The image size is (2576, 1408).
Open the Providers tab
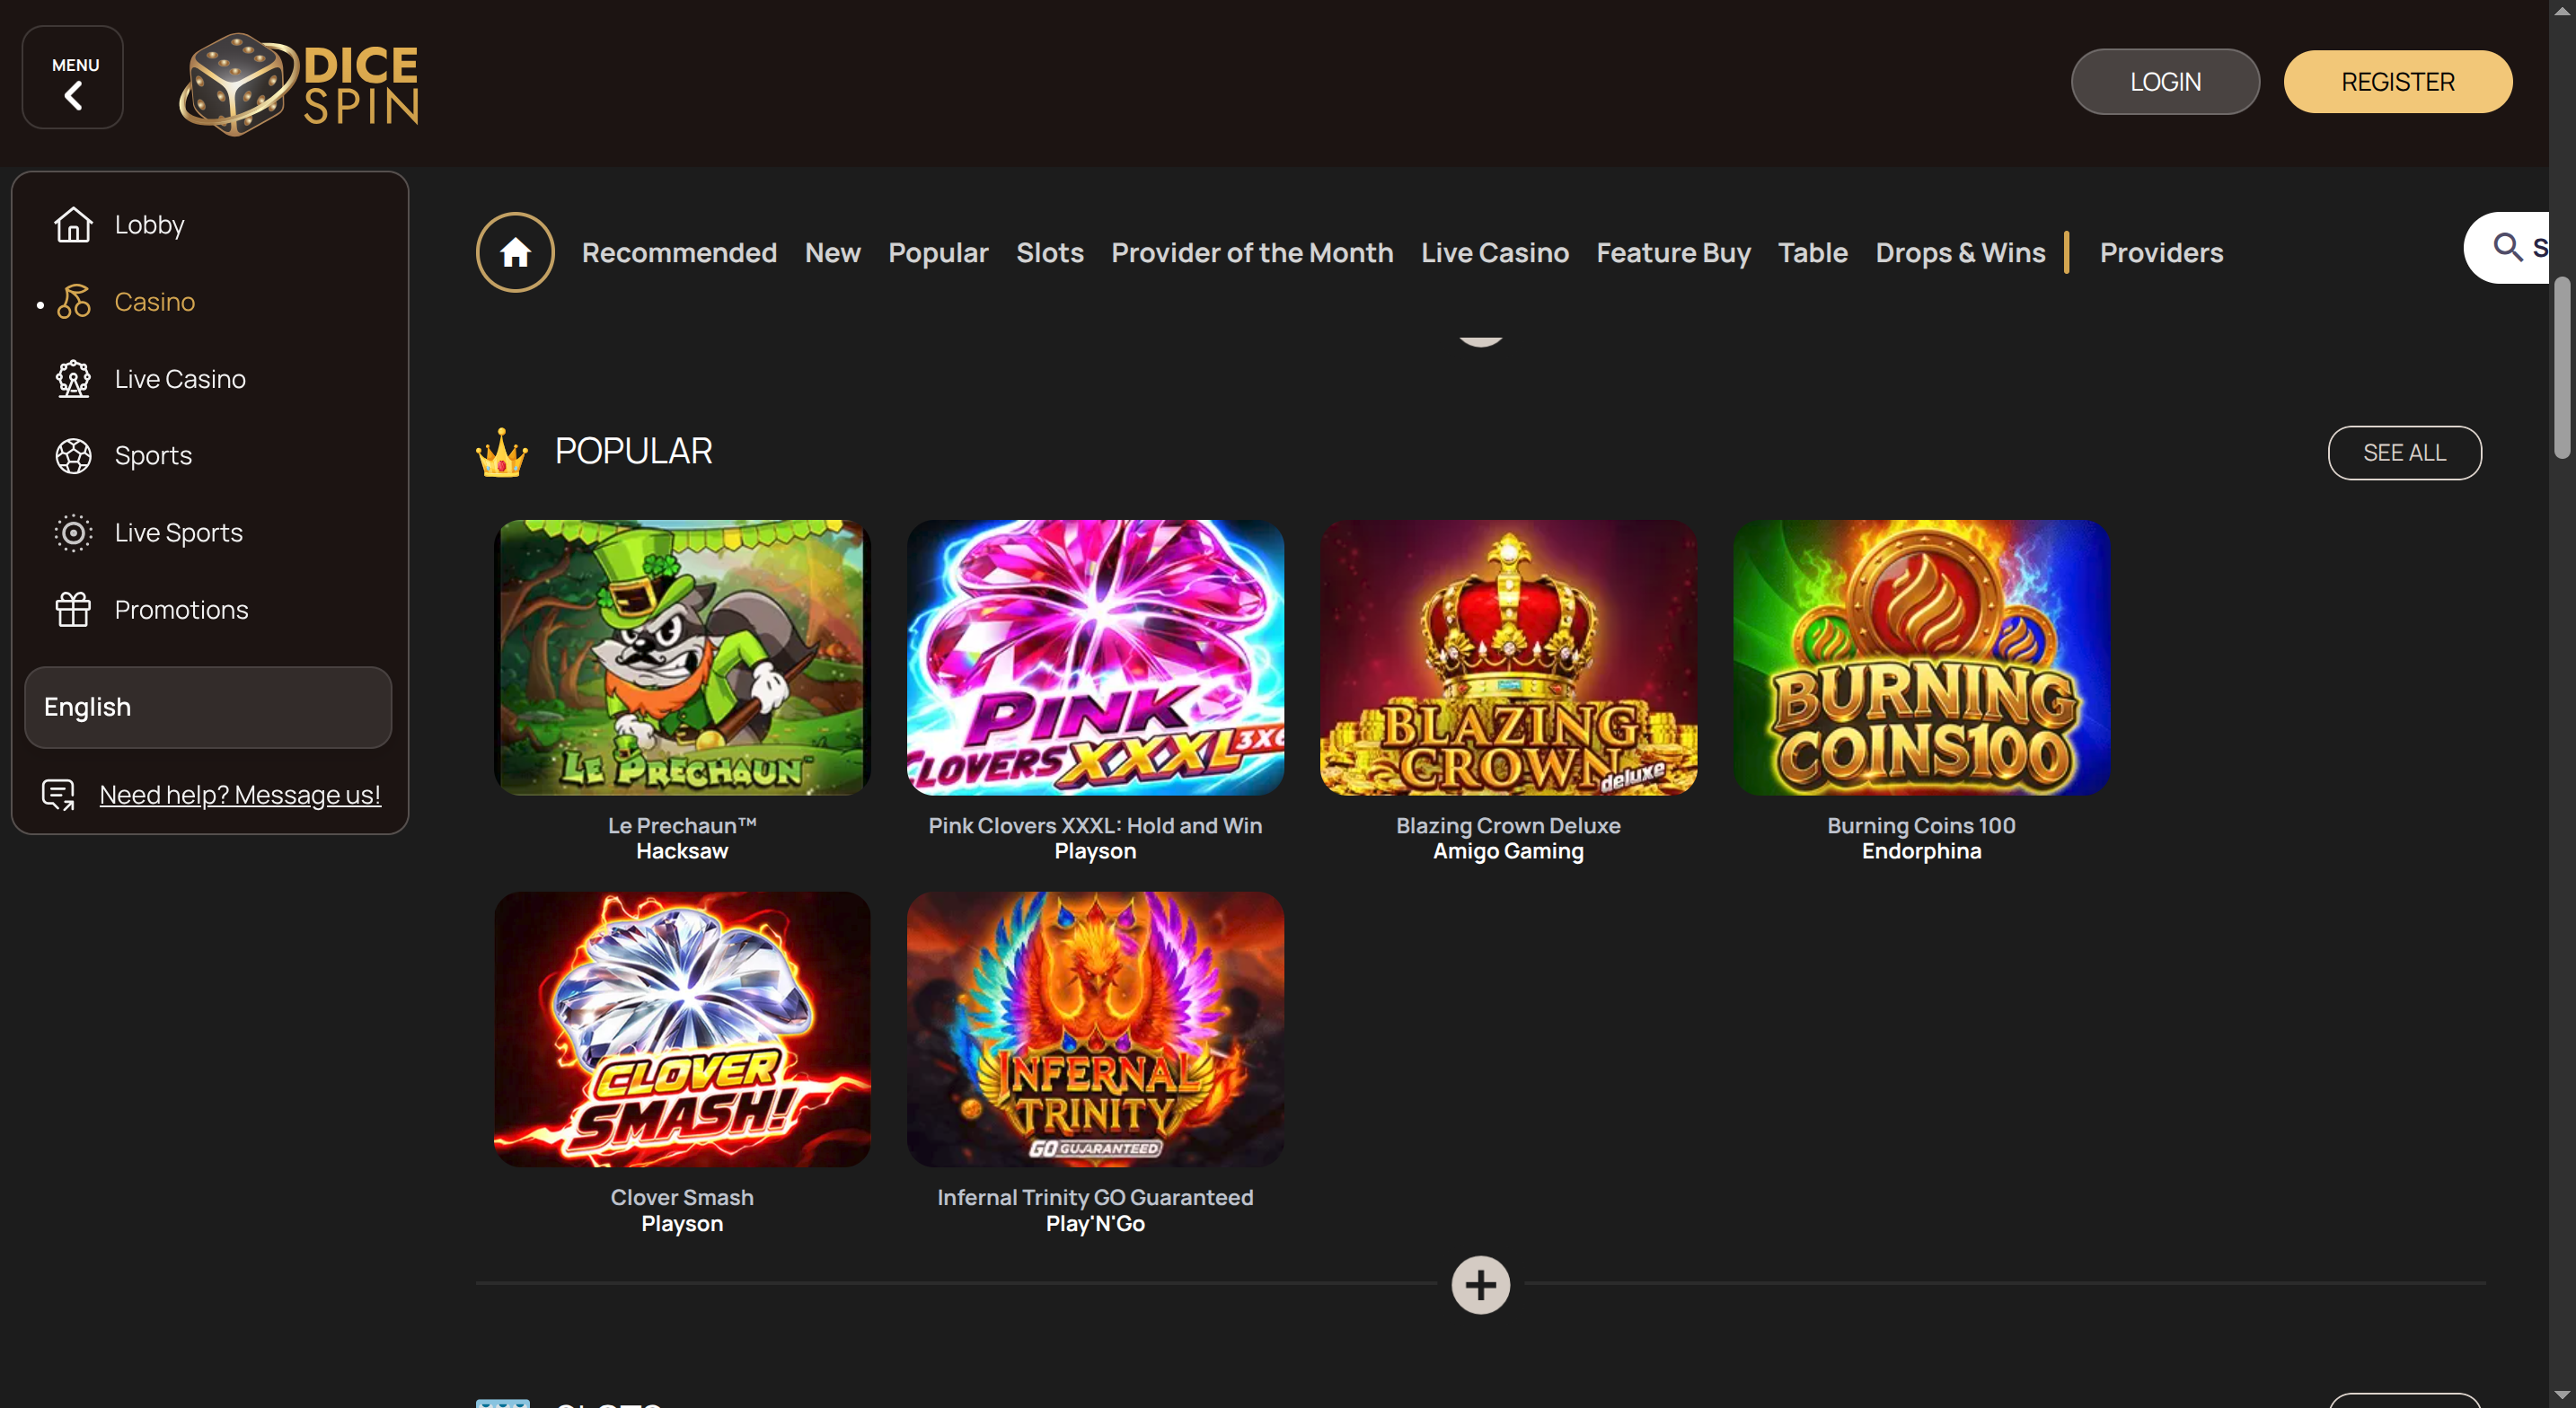[x=2161, y=253]
